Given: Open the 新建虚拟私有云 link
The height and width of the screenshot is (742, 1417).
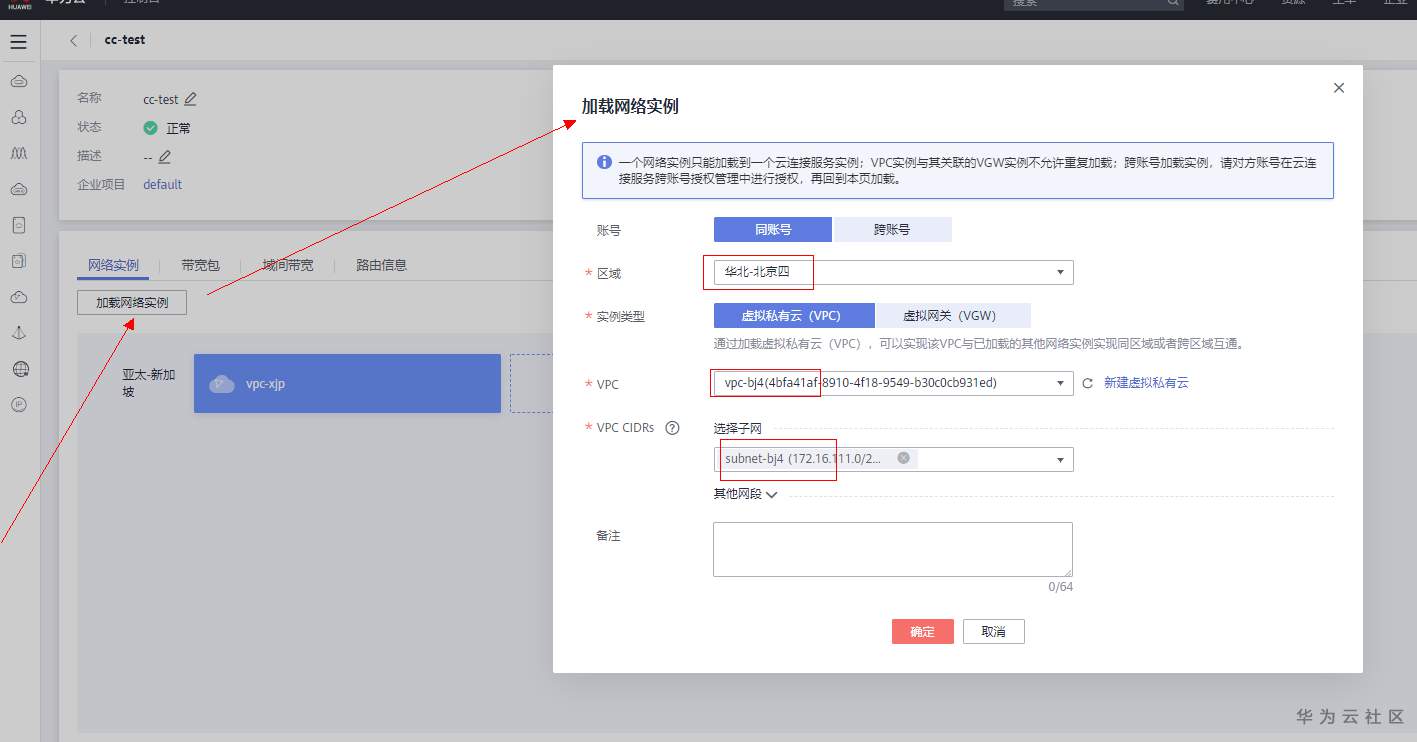Looking at the screenshot, I should [1146, 383].
